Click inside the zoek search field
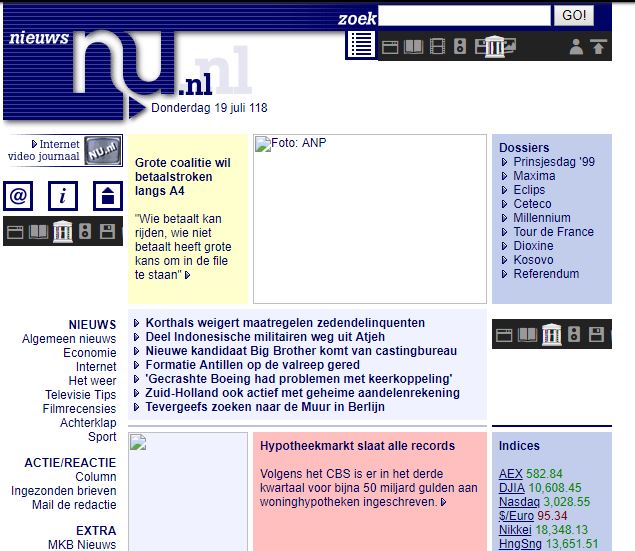Image resolution: width=635 pixels, height=551 pixels. [x=464, y=15]
